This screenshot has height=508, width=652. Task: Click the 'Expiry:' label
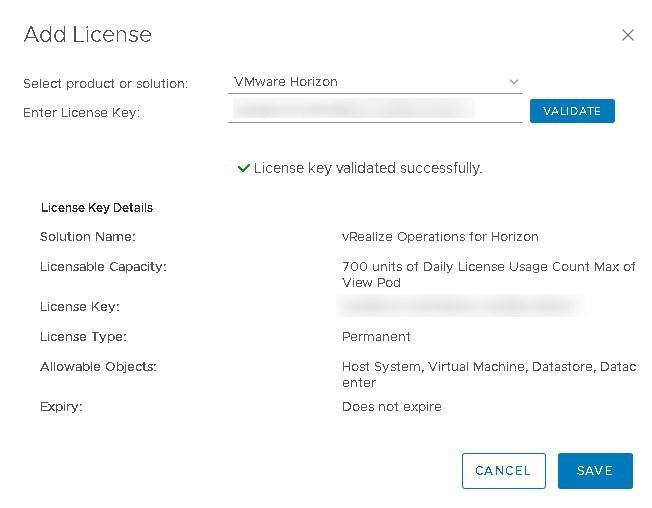point(61,407)
